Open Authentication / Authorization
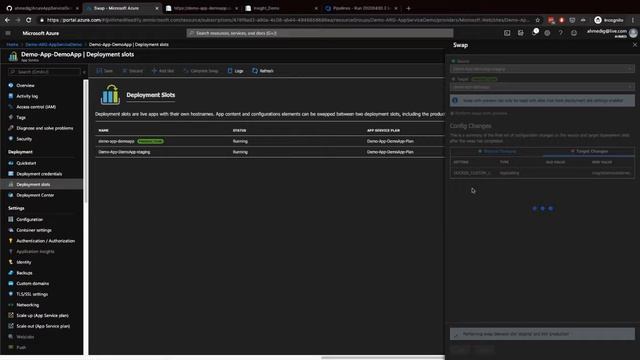Viewport: 640px width, 360px height. (45, 241)
